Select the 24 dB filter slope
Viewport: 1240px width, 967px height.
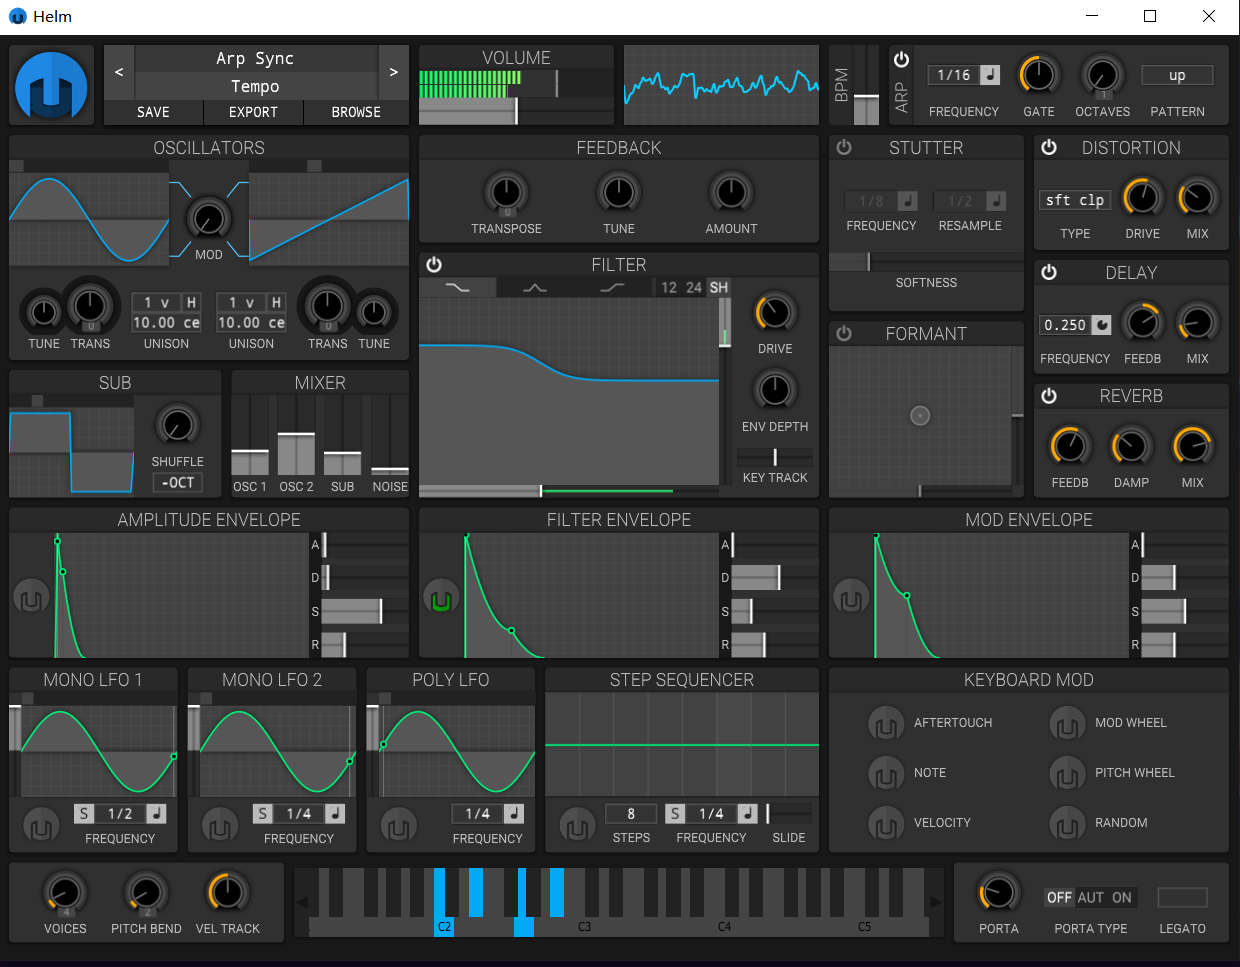point(694,288)
